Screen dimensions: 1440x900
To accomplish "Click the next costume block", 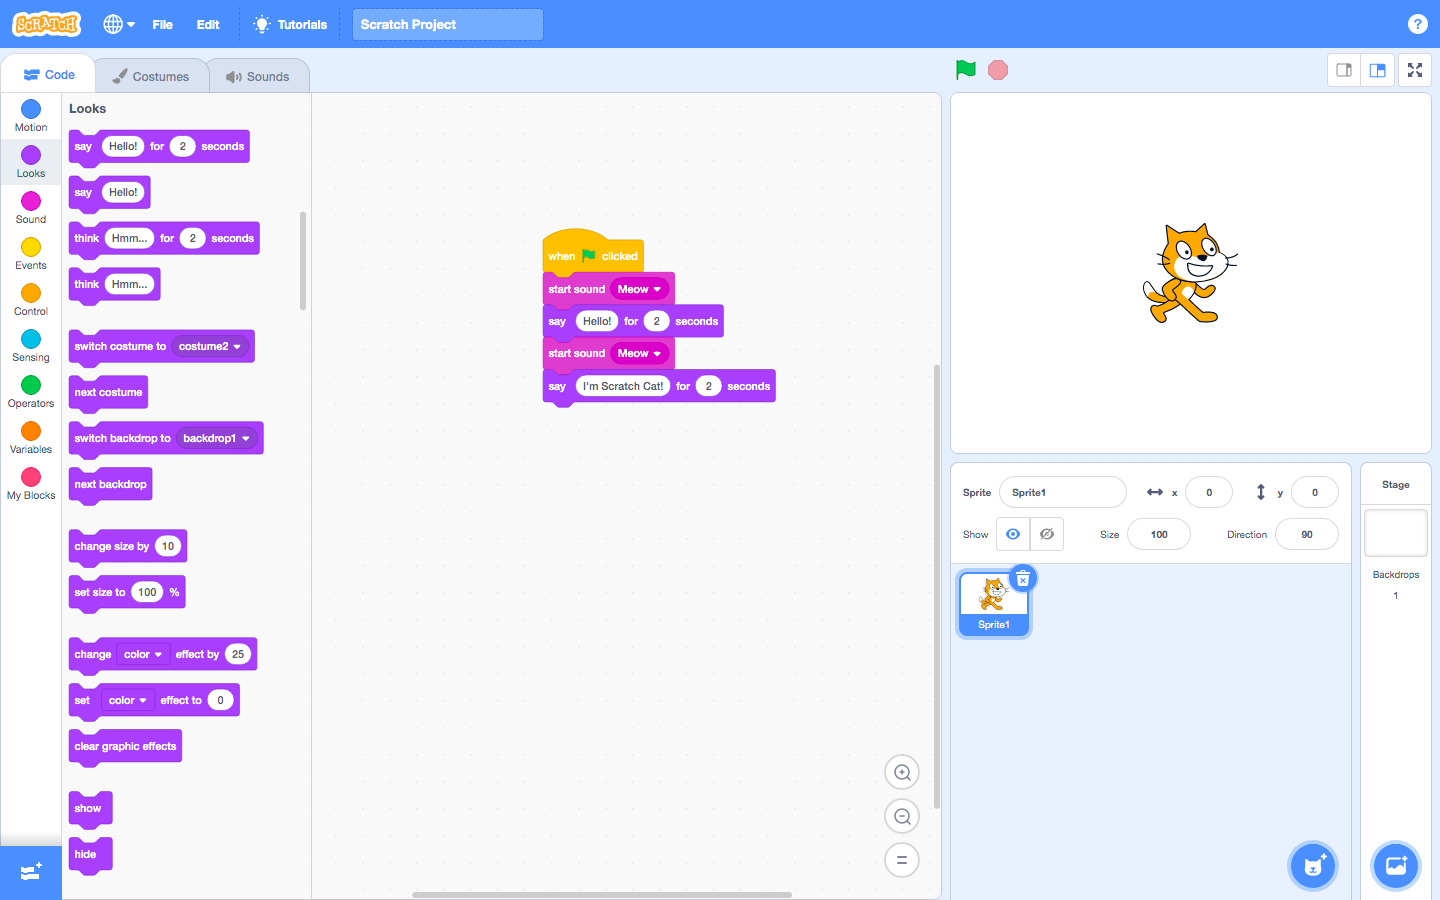I will tap(108, 393).
